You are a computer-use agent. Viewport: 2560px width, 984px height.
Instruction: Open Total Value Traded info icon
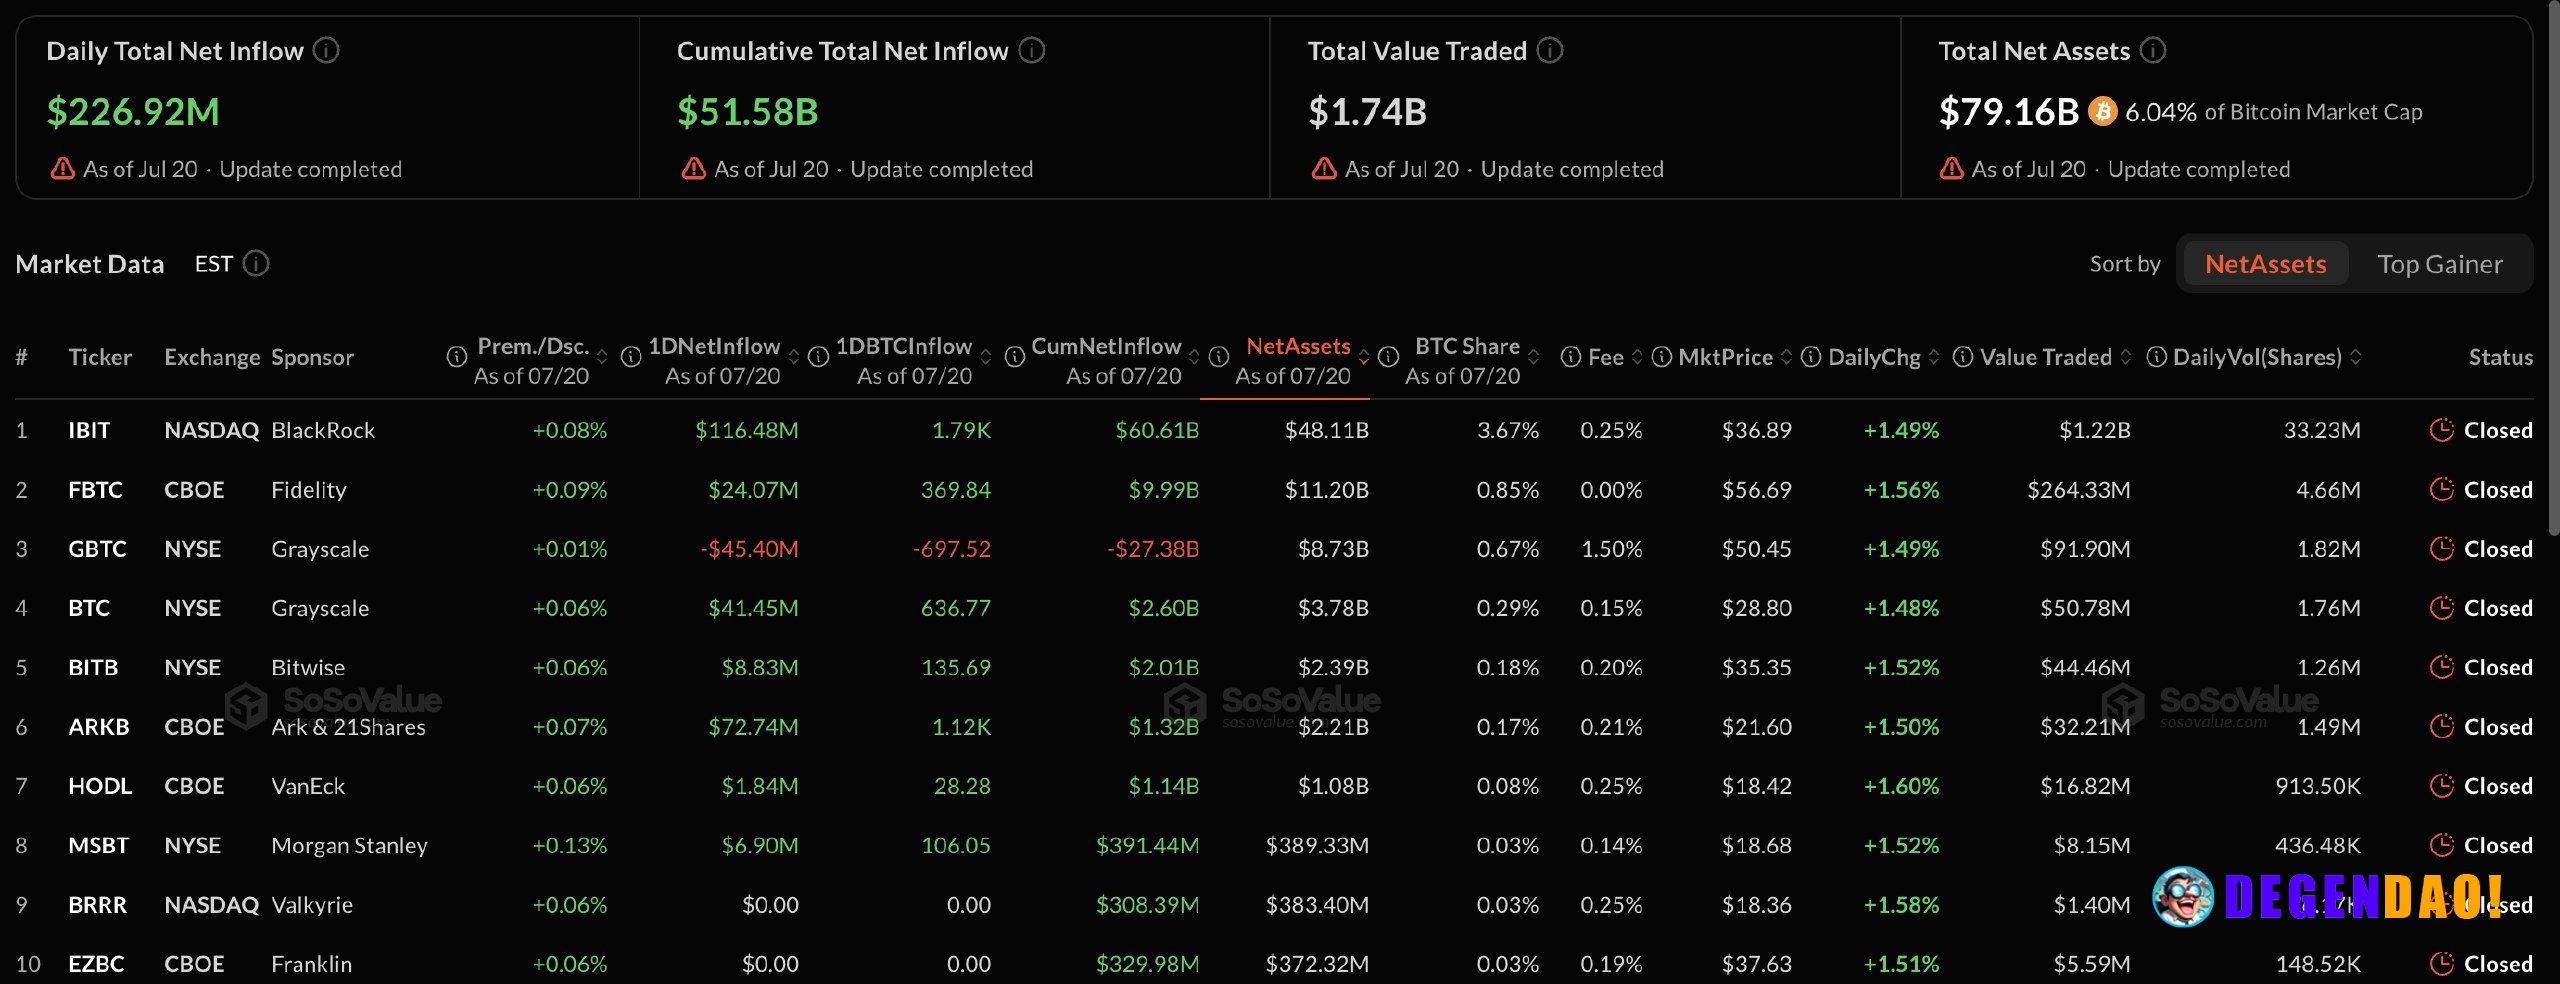coord(1550,50)
